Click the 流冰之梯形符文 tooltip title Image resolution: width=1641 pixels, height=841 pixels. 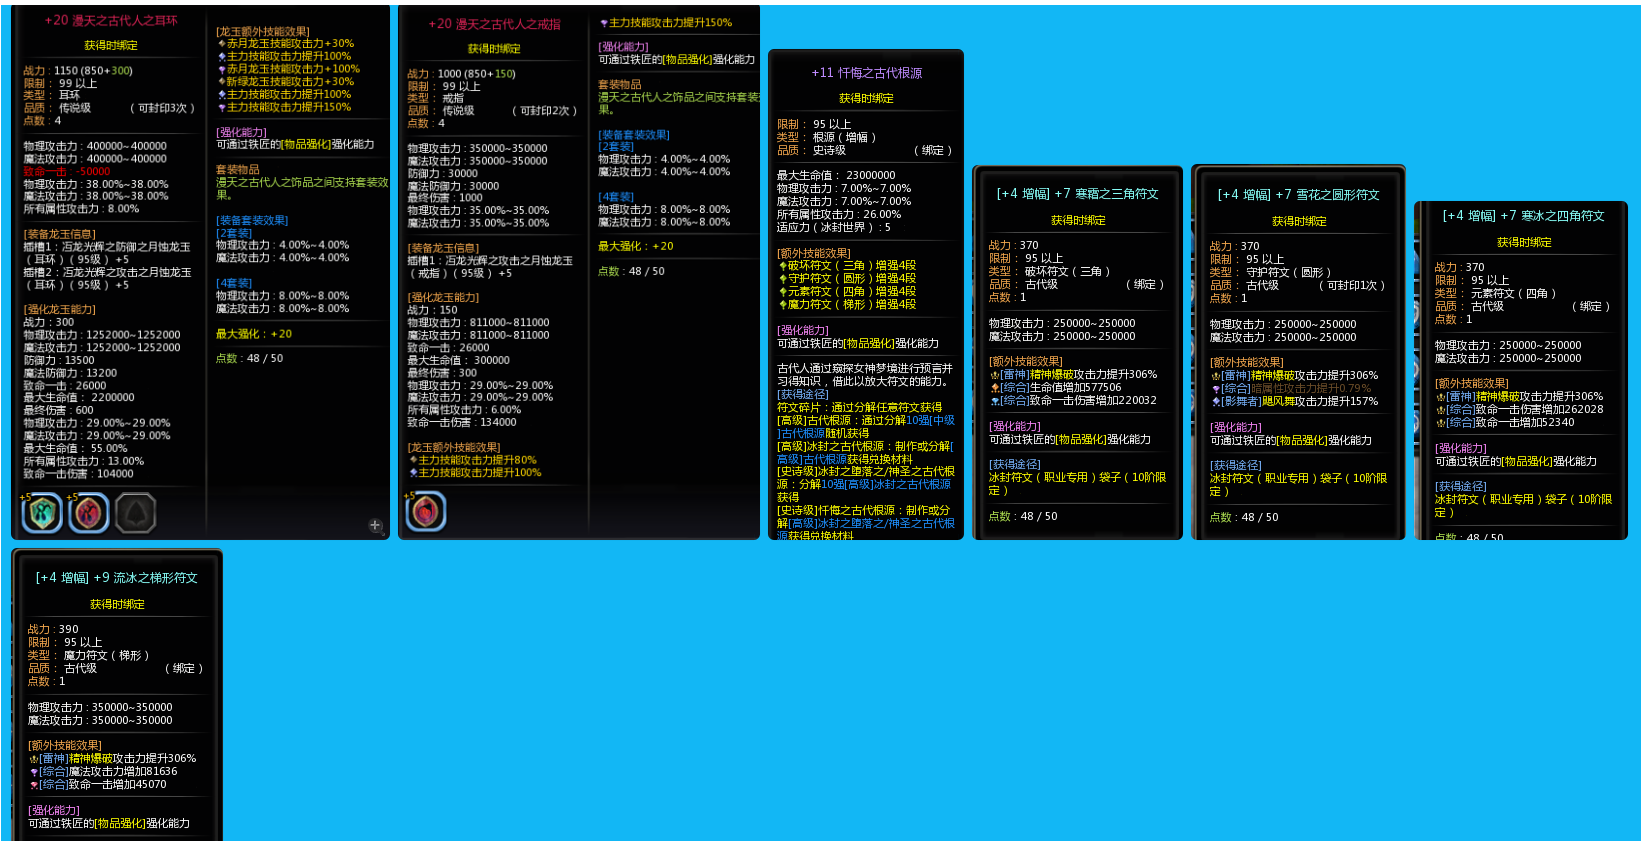click(117, 578)
